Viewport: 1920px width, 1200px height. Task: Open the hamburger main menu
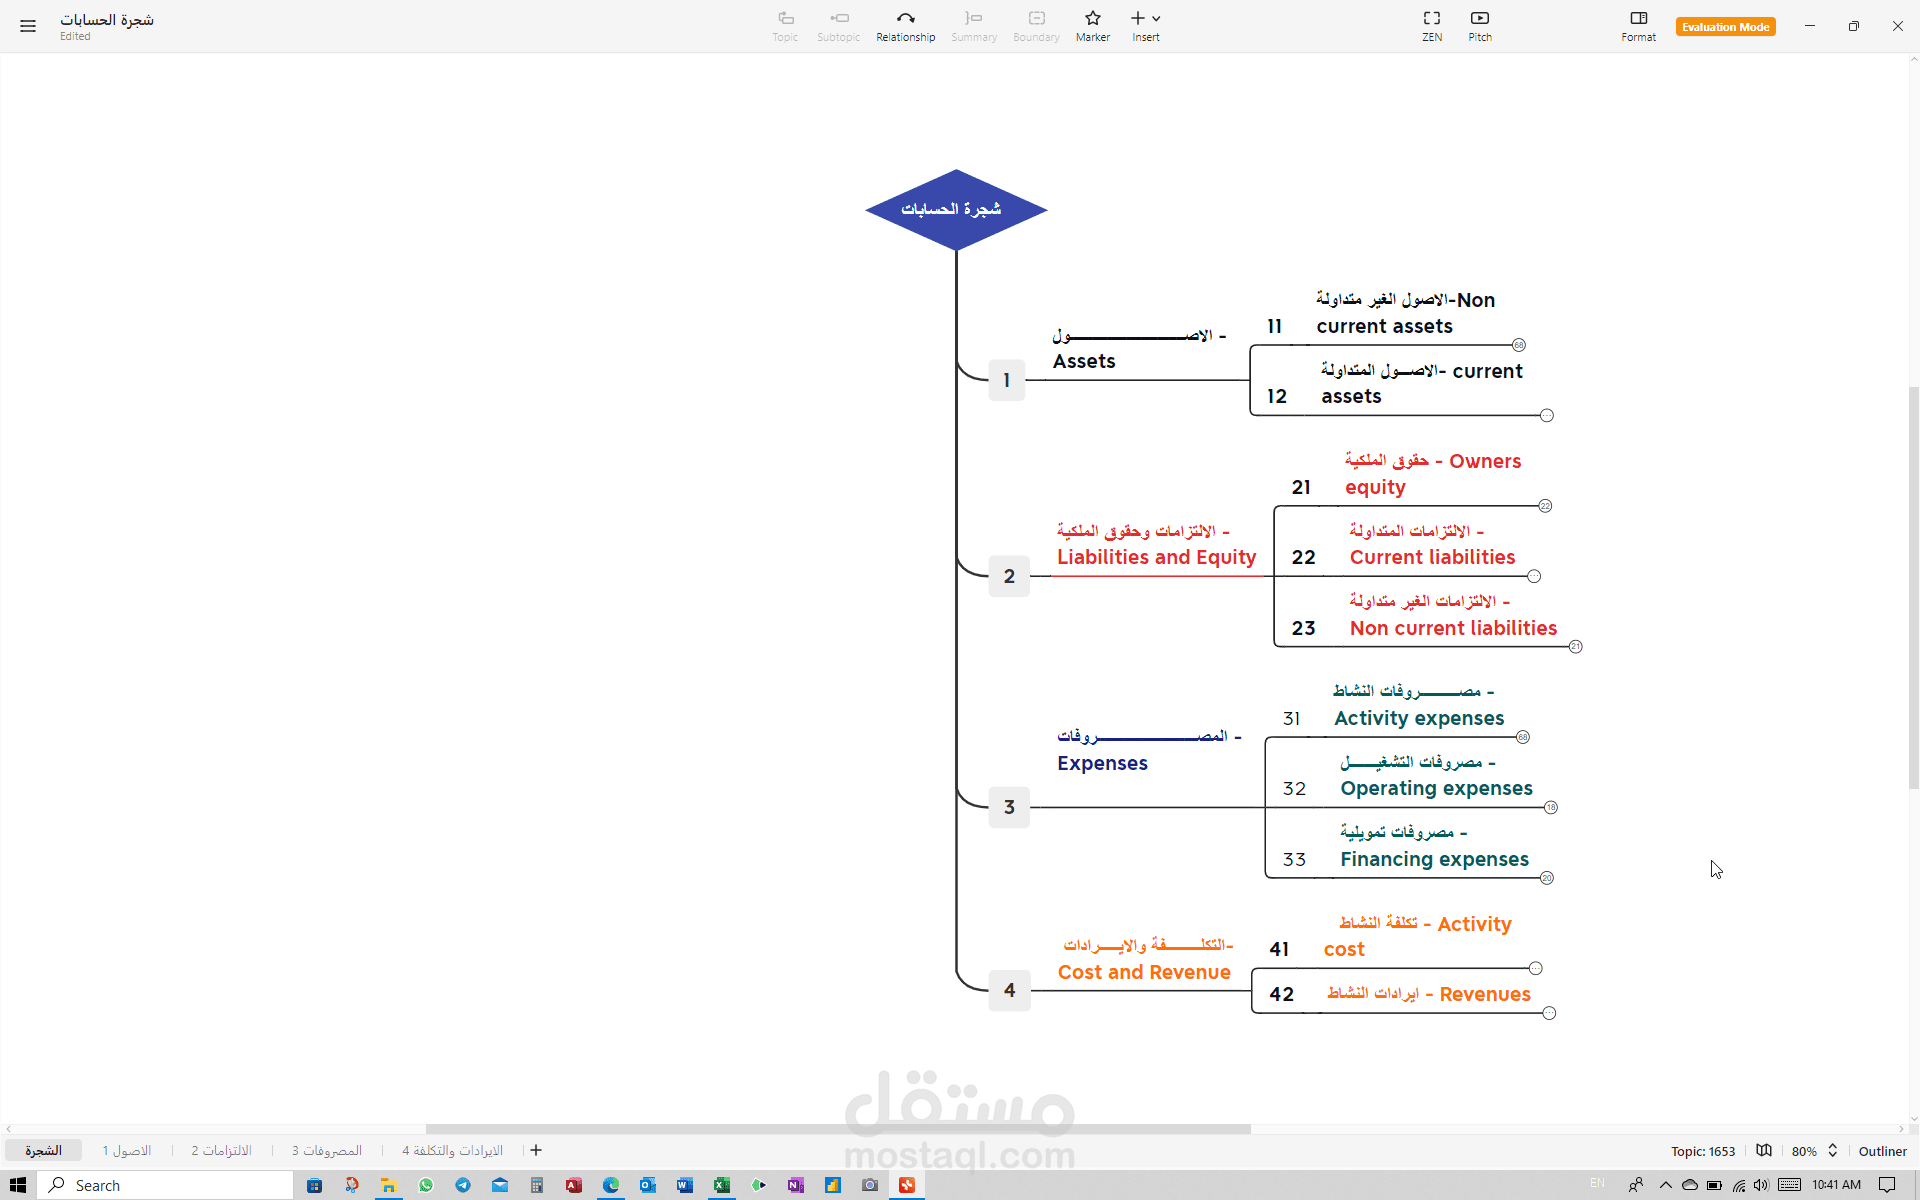pos(28,26)
